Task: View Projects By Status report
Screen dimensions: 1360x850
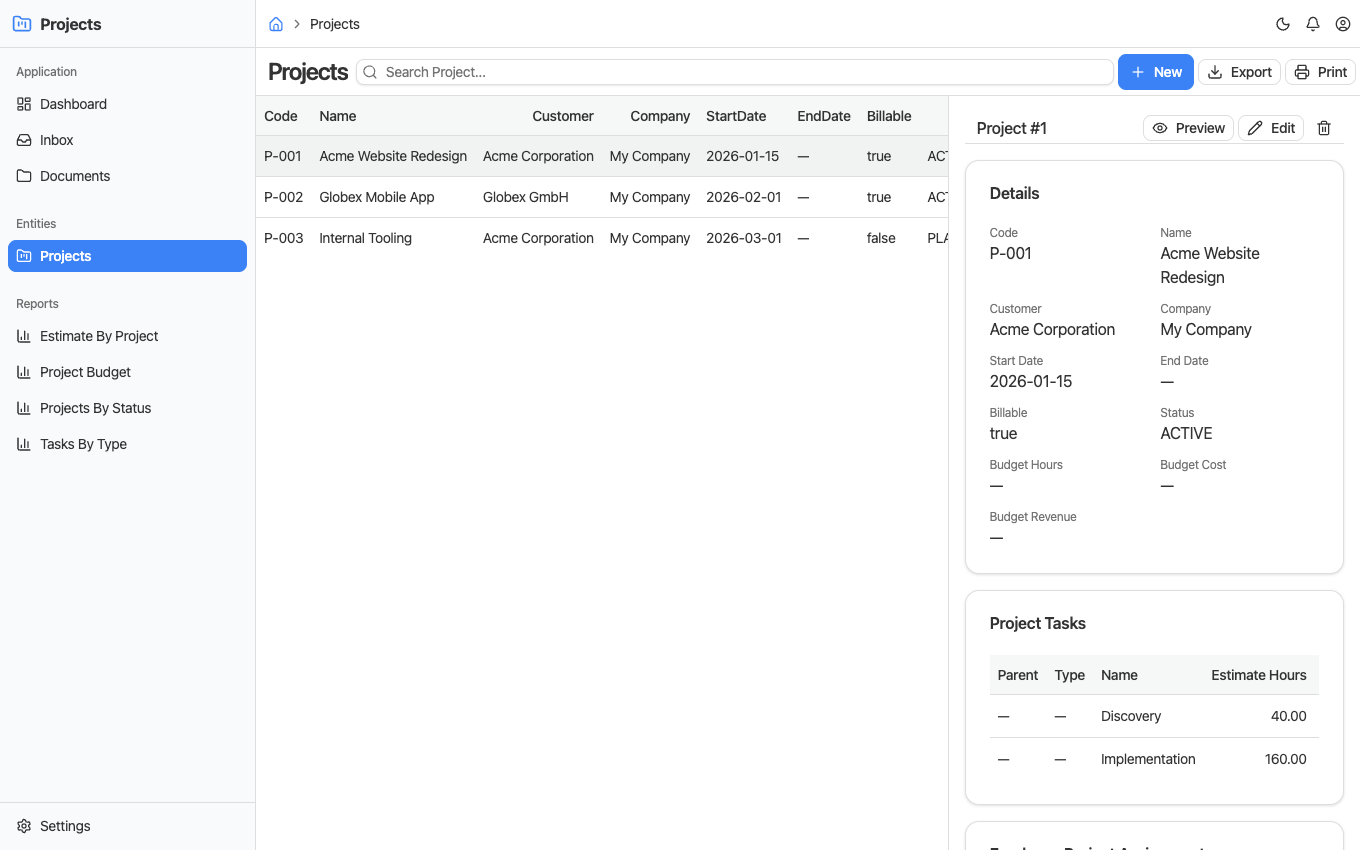Action: pos(127,408)
